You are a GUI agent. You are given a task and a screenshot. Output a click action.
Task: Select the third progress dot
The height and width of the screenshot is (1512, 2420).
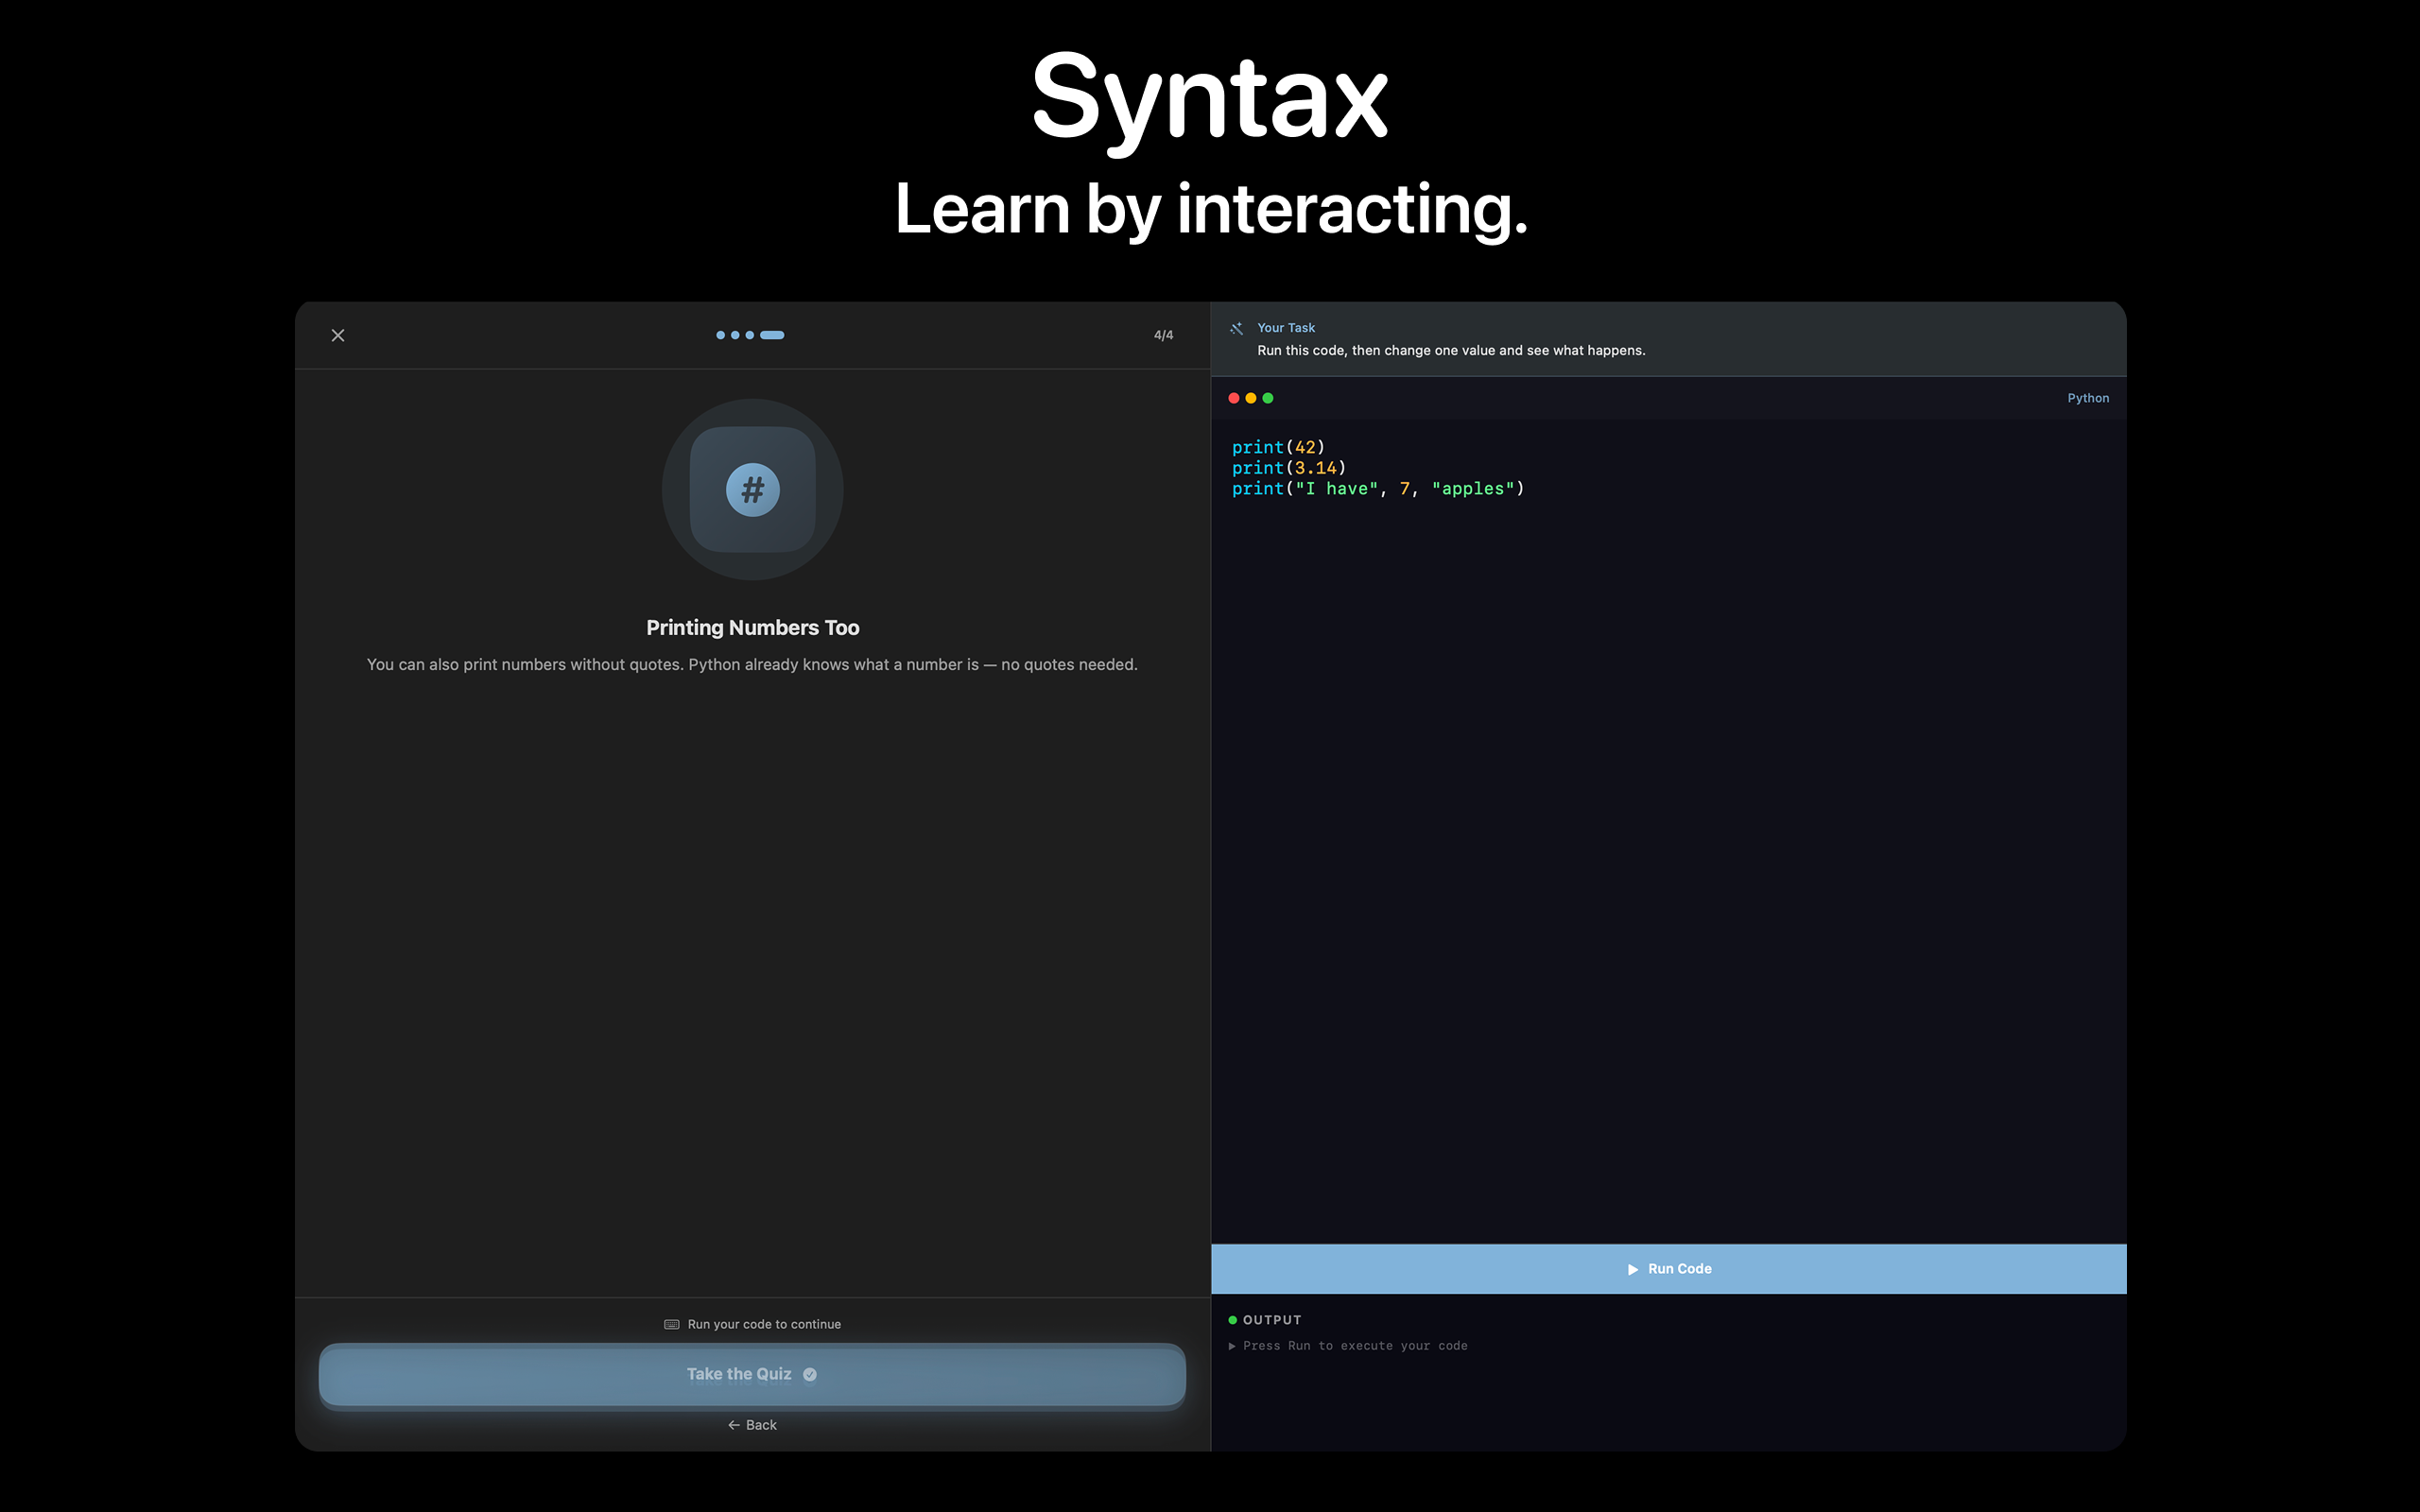click(x=750, y=335)
